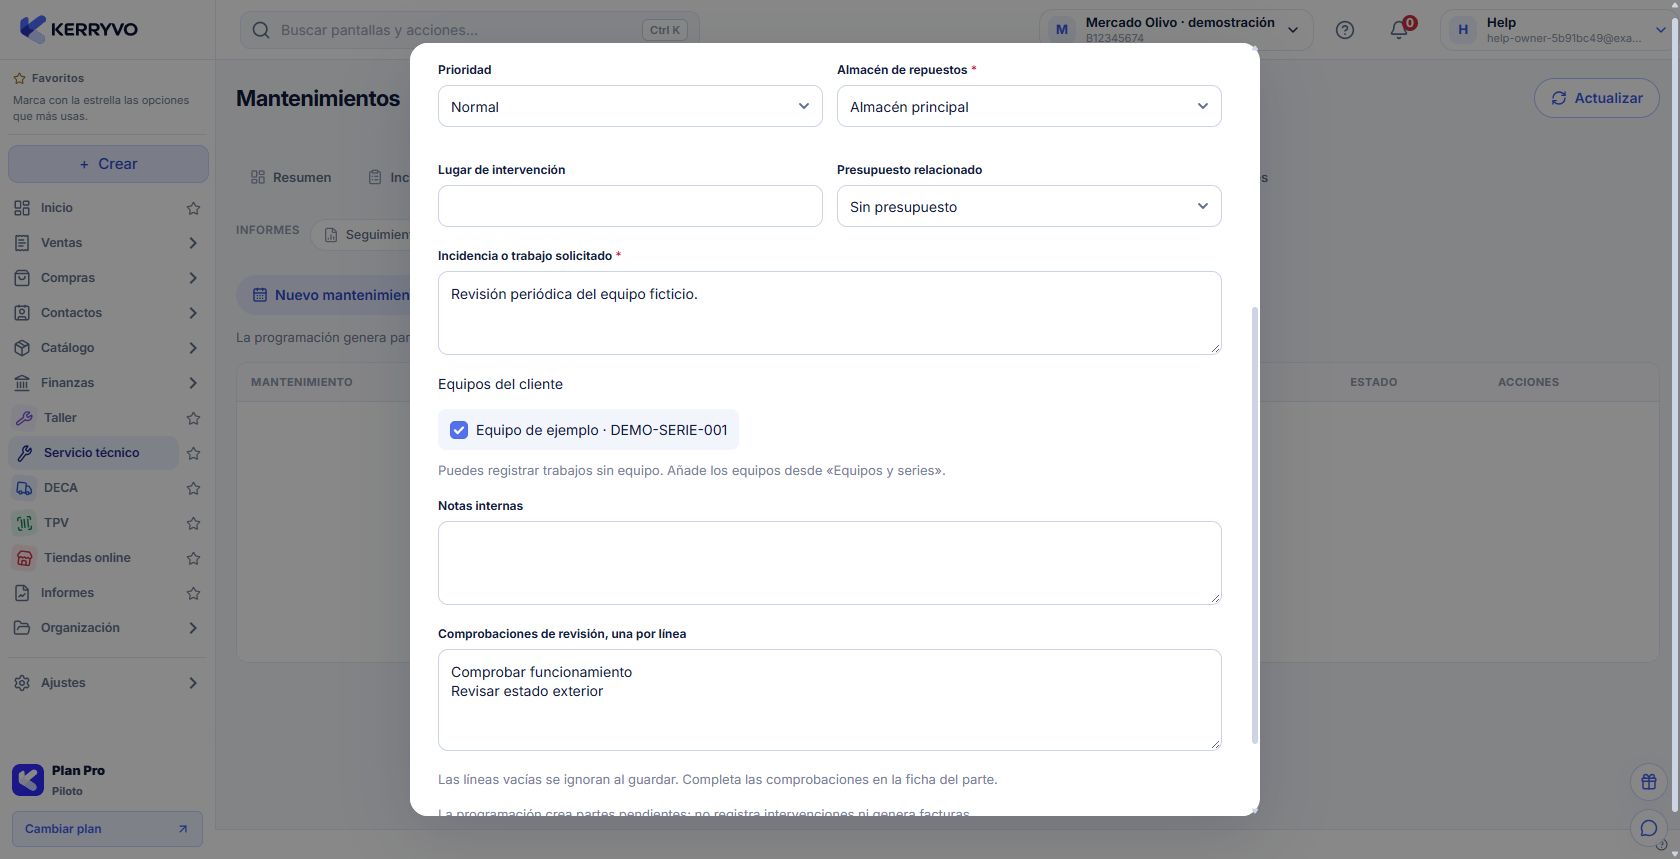Click the Organización folder icon
The width and height of the screenshot is (1680, 859).
[22, 628]
